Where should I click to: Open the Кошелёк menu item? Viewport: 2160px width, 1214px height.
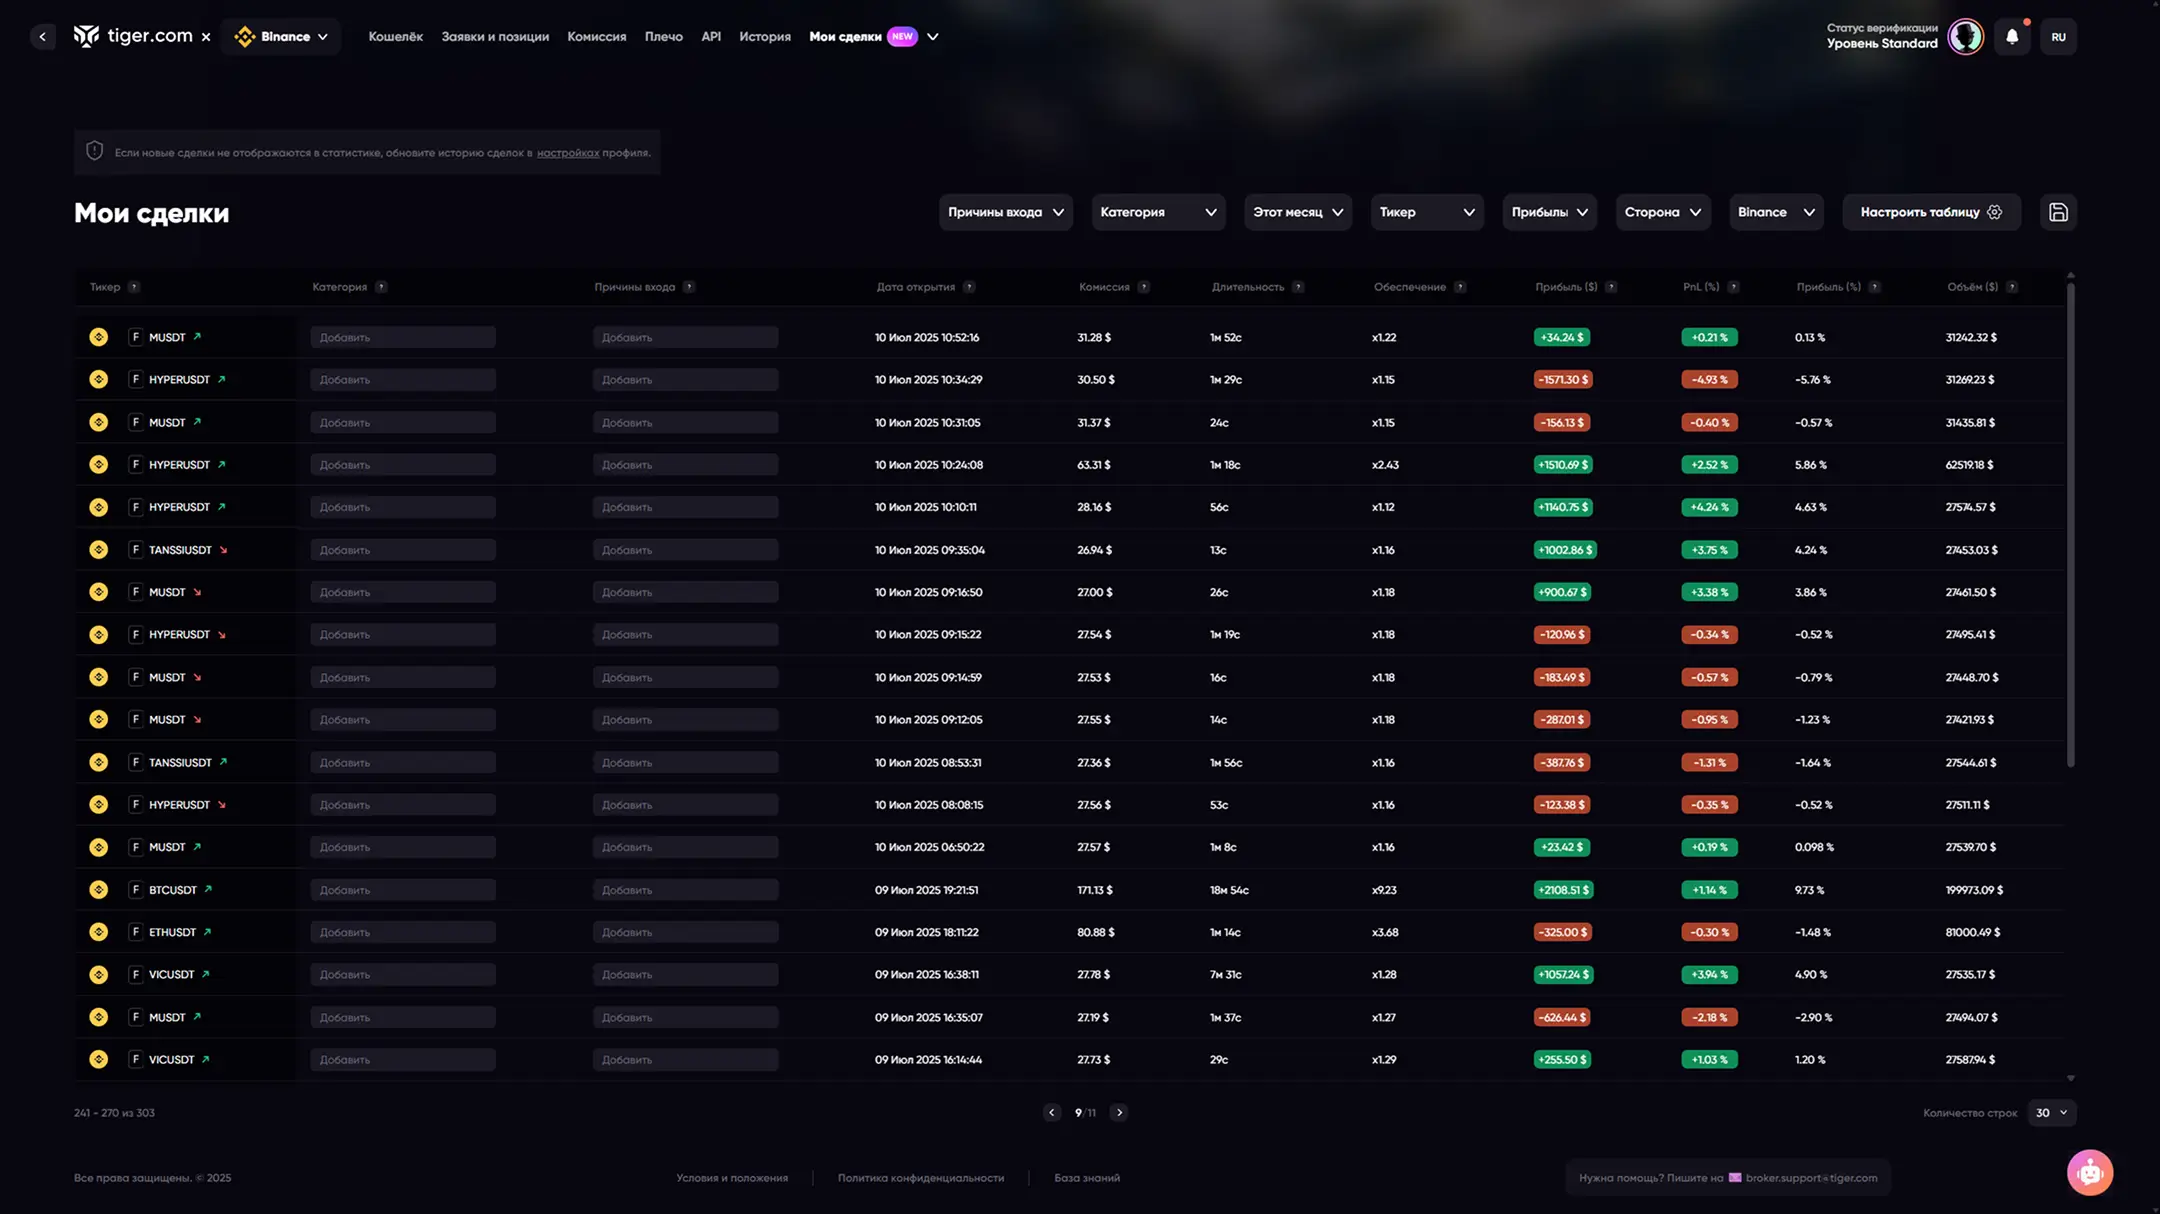click(395, 37)
